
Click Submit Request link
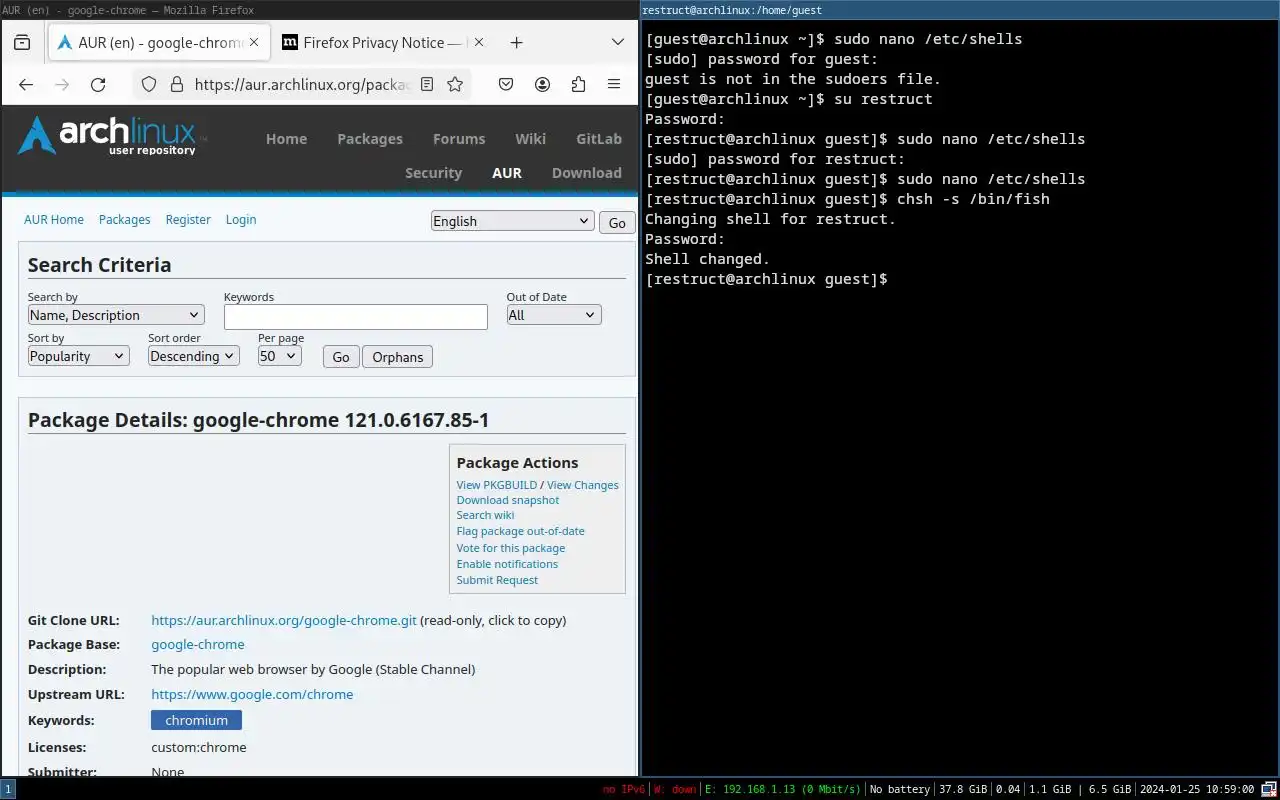click(497, 580)
